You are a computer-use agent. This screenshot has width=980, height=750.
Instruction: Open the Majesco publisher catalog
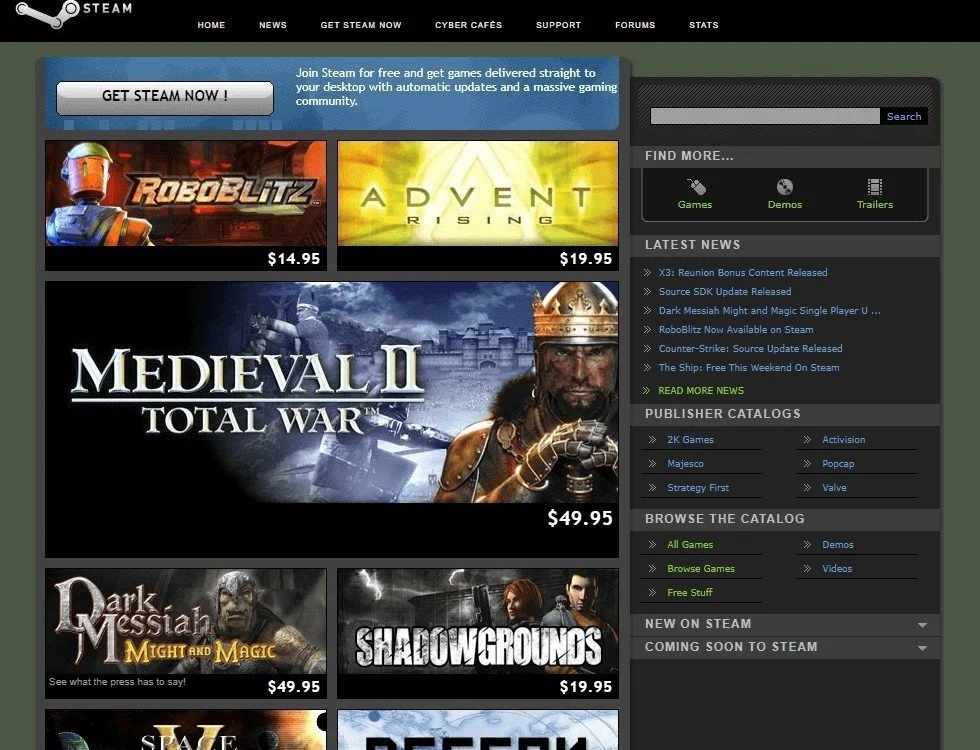point(685,464)
